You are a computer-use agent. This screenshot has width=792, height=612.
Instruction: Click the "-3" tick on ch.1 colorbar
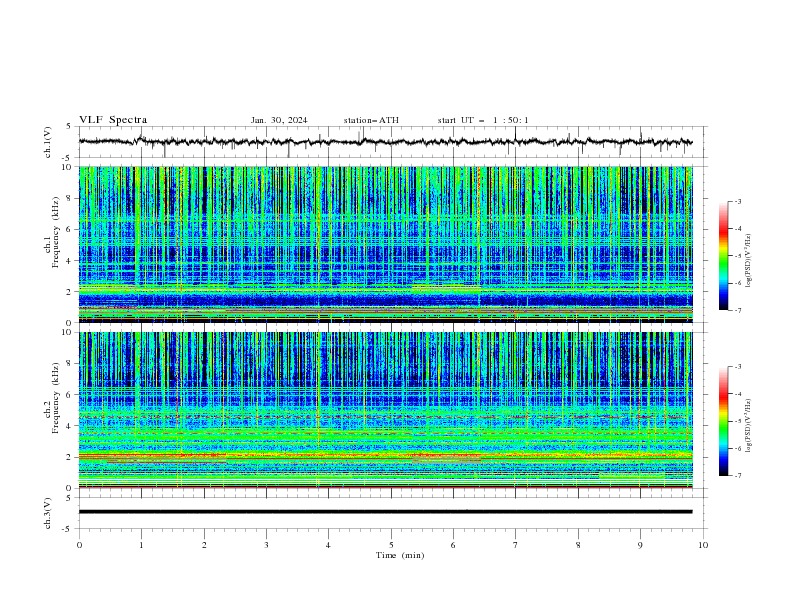tap(737, 201)
